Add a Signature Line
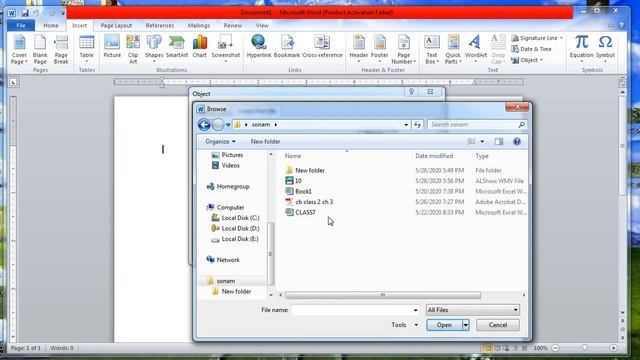 pyautogui.click(x=537, y=38)
